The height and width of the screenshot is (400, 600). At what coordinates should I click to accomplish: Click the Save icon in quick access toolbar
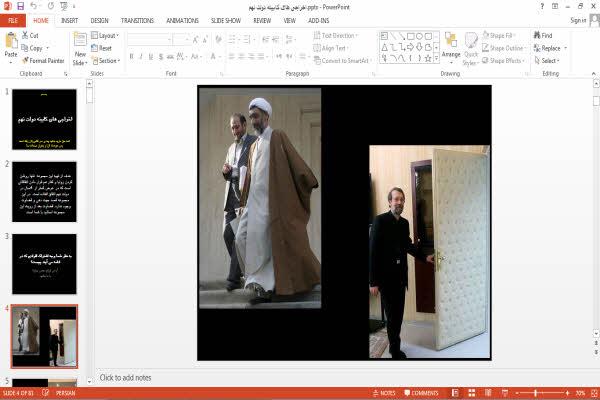20,6
